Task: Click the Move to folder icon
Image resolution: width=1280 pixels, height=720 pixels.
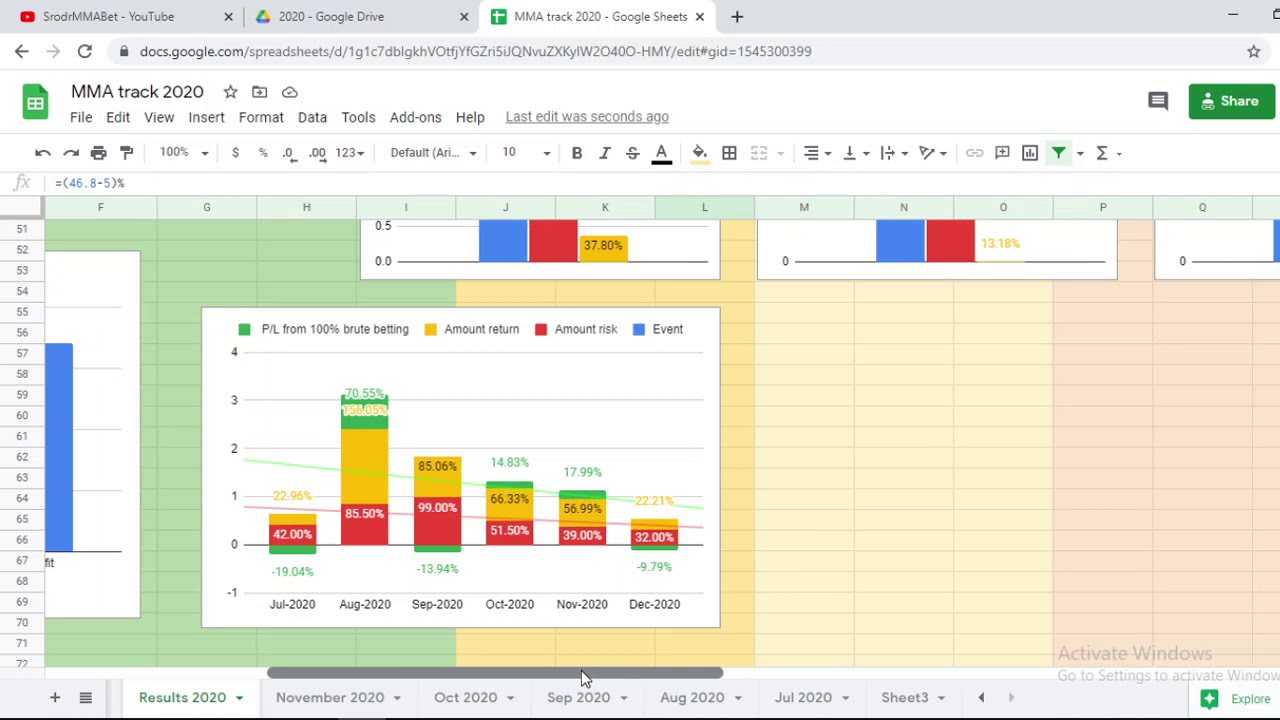Action: [x=259, y=92]
